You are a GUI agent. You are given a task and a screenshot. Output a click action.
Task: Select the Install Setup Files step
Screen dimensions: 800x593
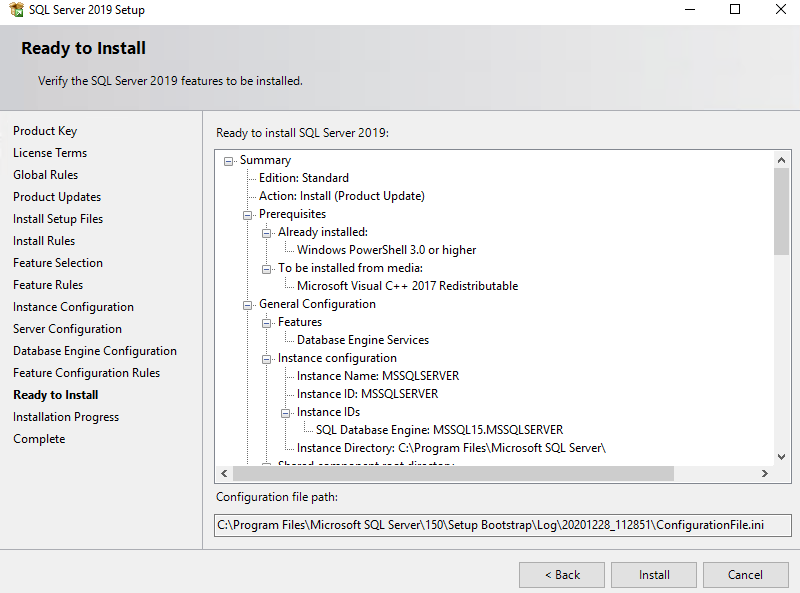click(58, 219)
